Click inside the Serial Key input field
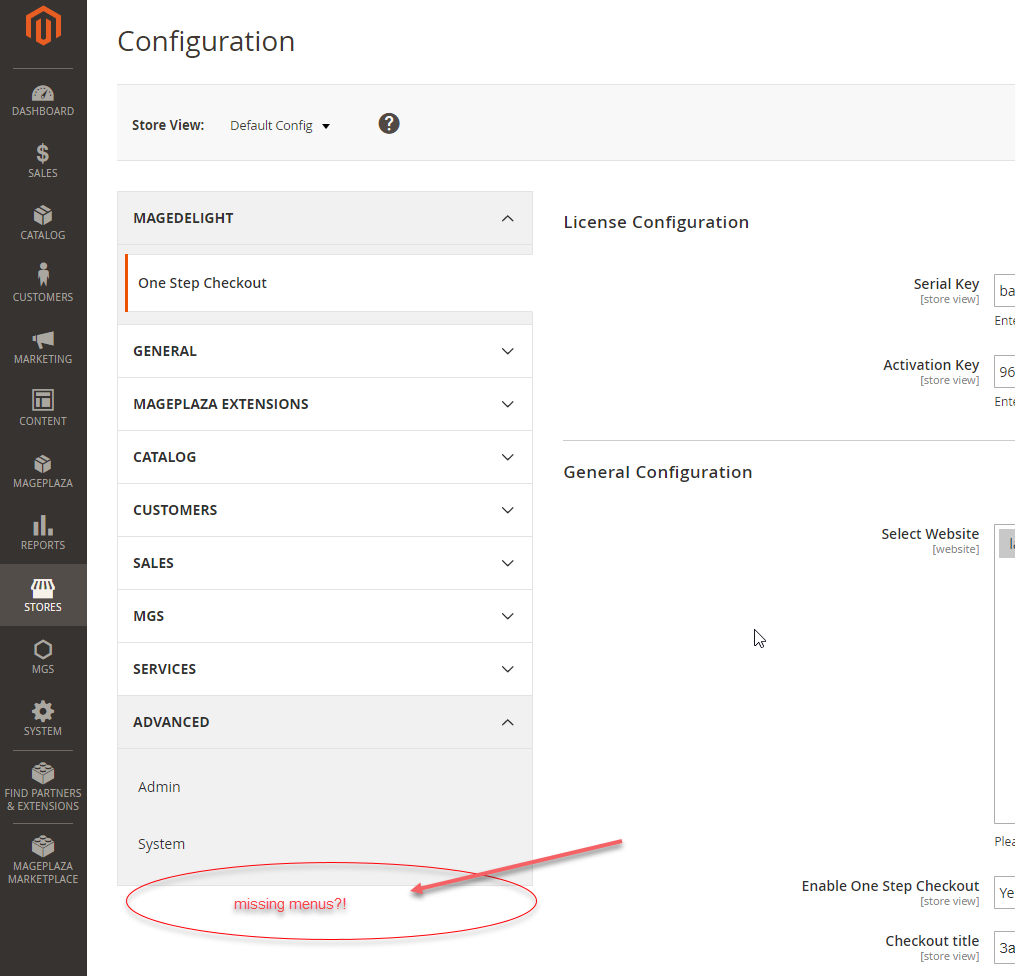This screenshot has height=976, width=1015. 1005,290
